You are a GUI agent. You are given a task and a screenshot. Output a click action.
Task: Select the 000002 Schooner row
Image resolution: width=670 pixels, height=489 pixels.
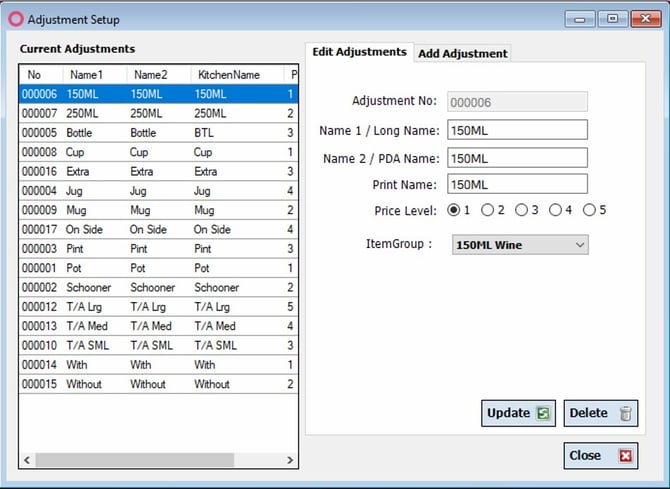pyautogui.click(x=158, y=287)
